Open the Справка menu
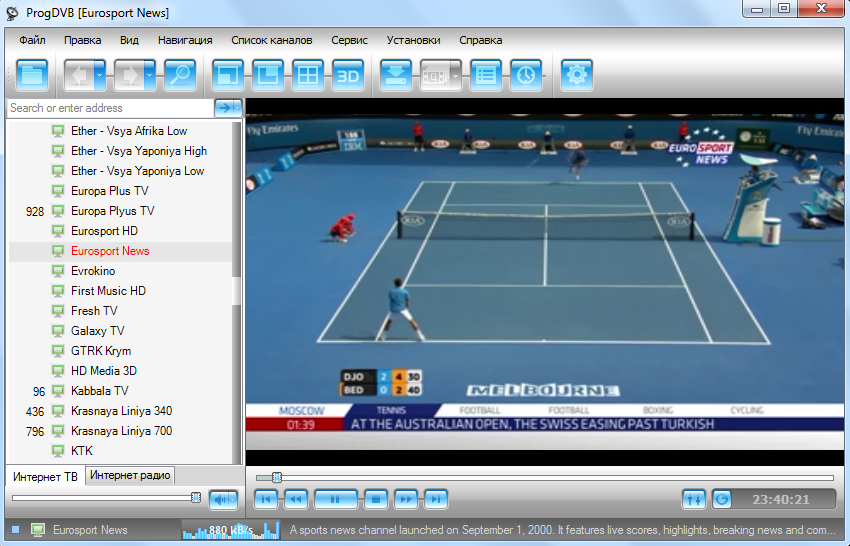850x546 pixels. [481, 40]
